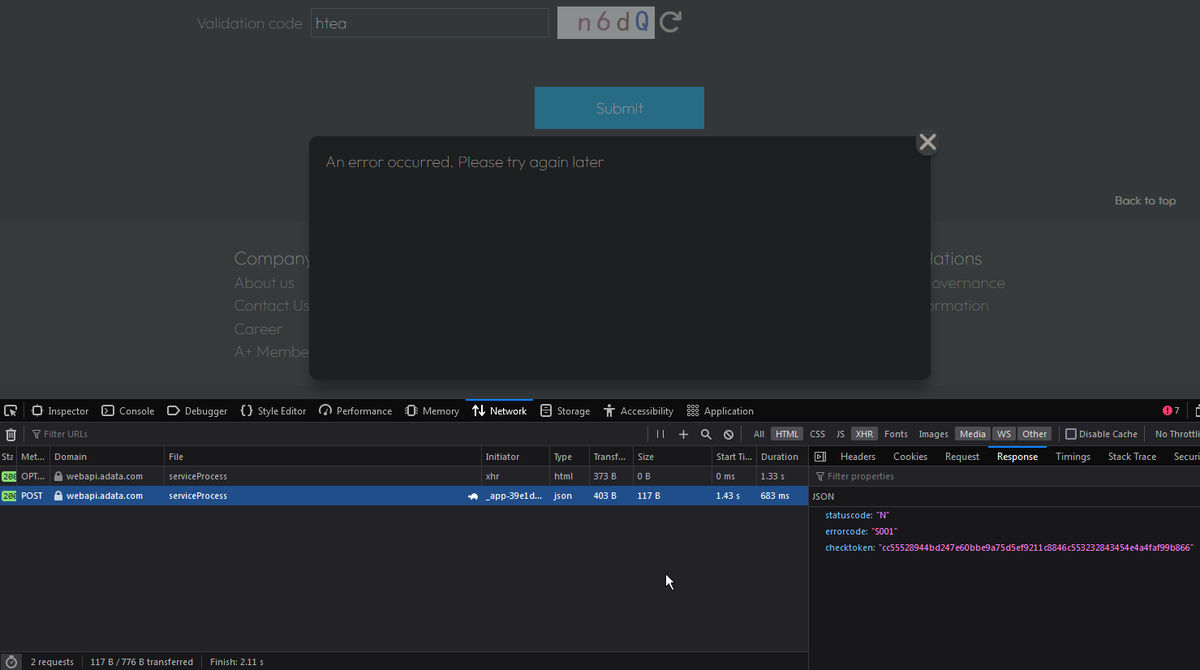
Task: Open the network search magnifier
Action: pyautogui.click(x=706, y=434)
